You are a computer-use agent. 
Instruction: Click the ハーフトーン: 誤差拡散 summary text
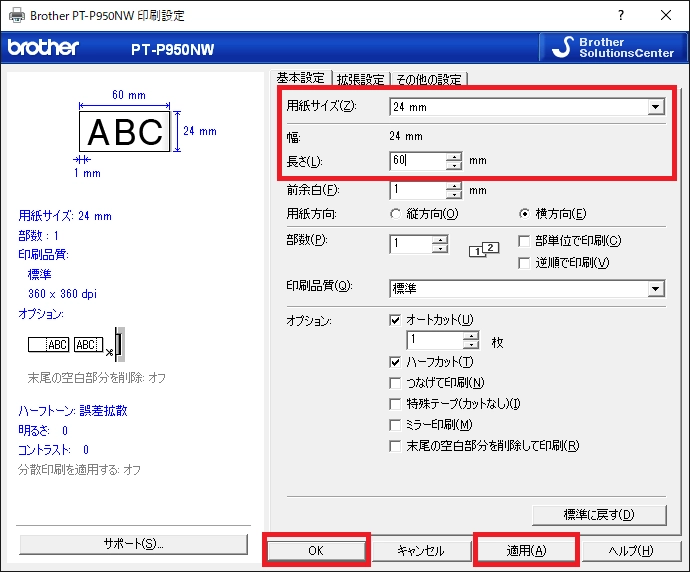[x=73, y=411]
